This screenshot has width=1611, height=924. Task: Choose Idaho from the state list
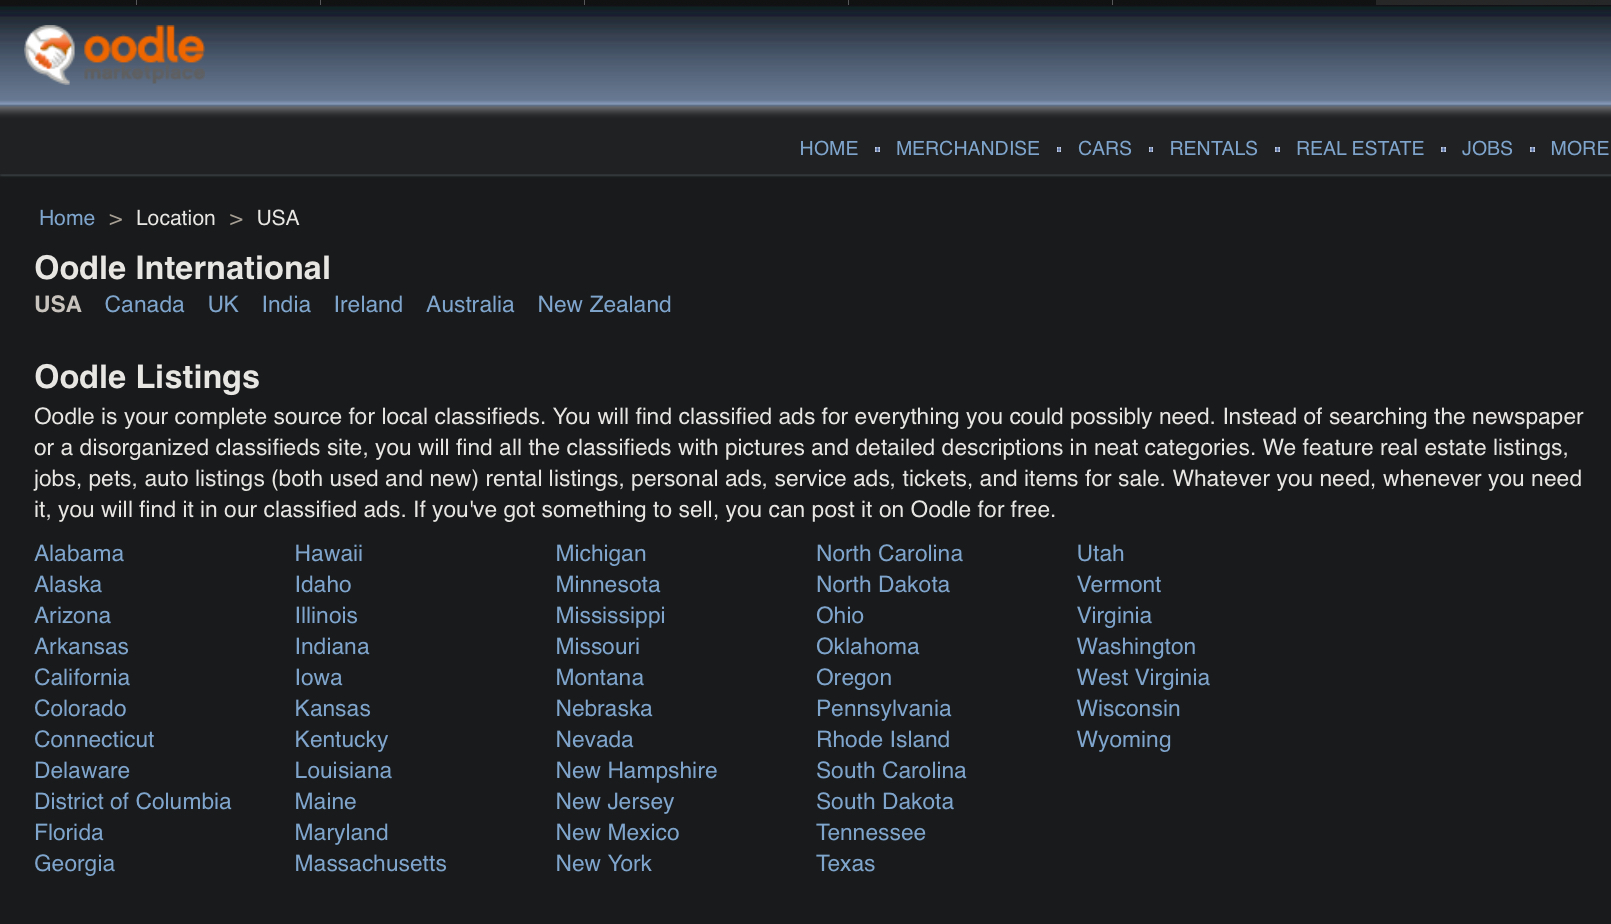tap(323, 585)
